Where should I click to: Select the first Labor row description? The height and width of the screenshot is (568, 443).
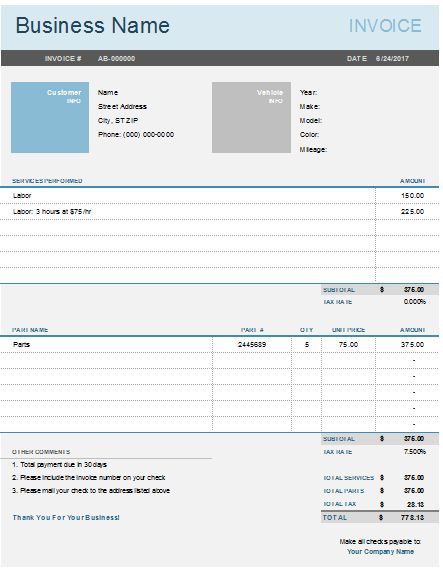[x=22, y=196]
